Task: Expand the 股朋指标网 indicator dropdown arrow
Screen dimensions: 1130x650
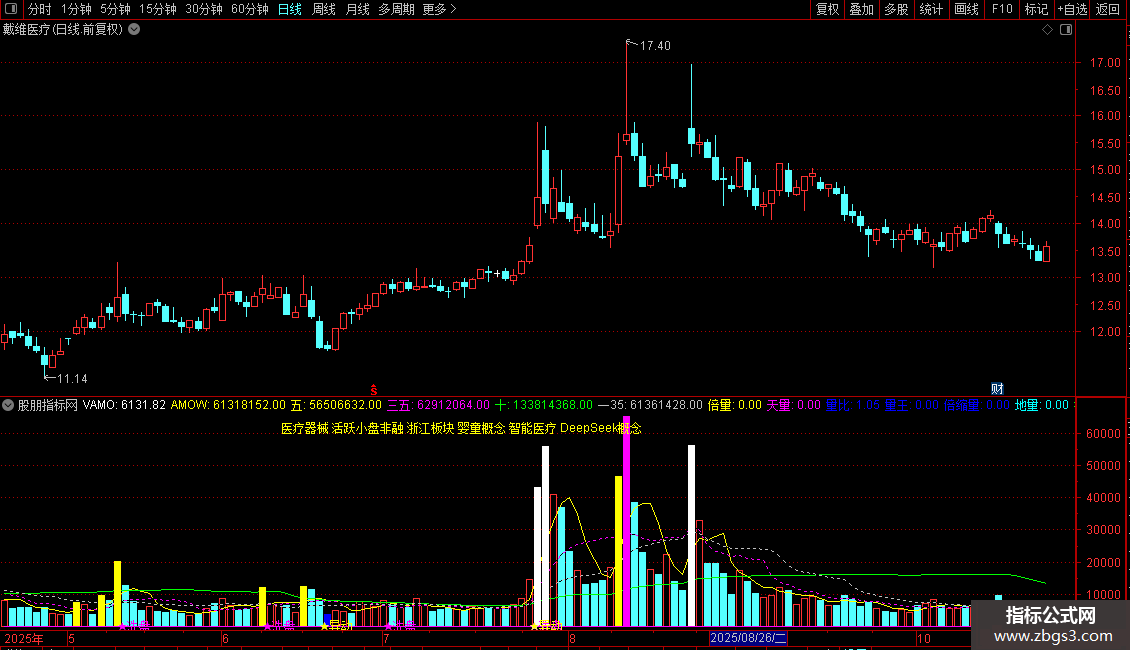Action: [8, 405]
